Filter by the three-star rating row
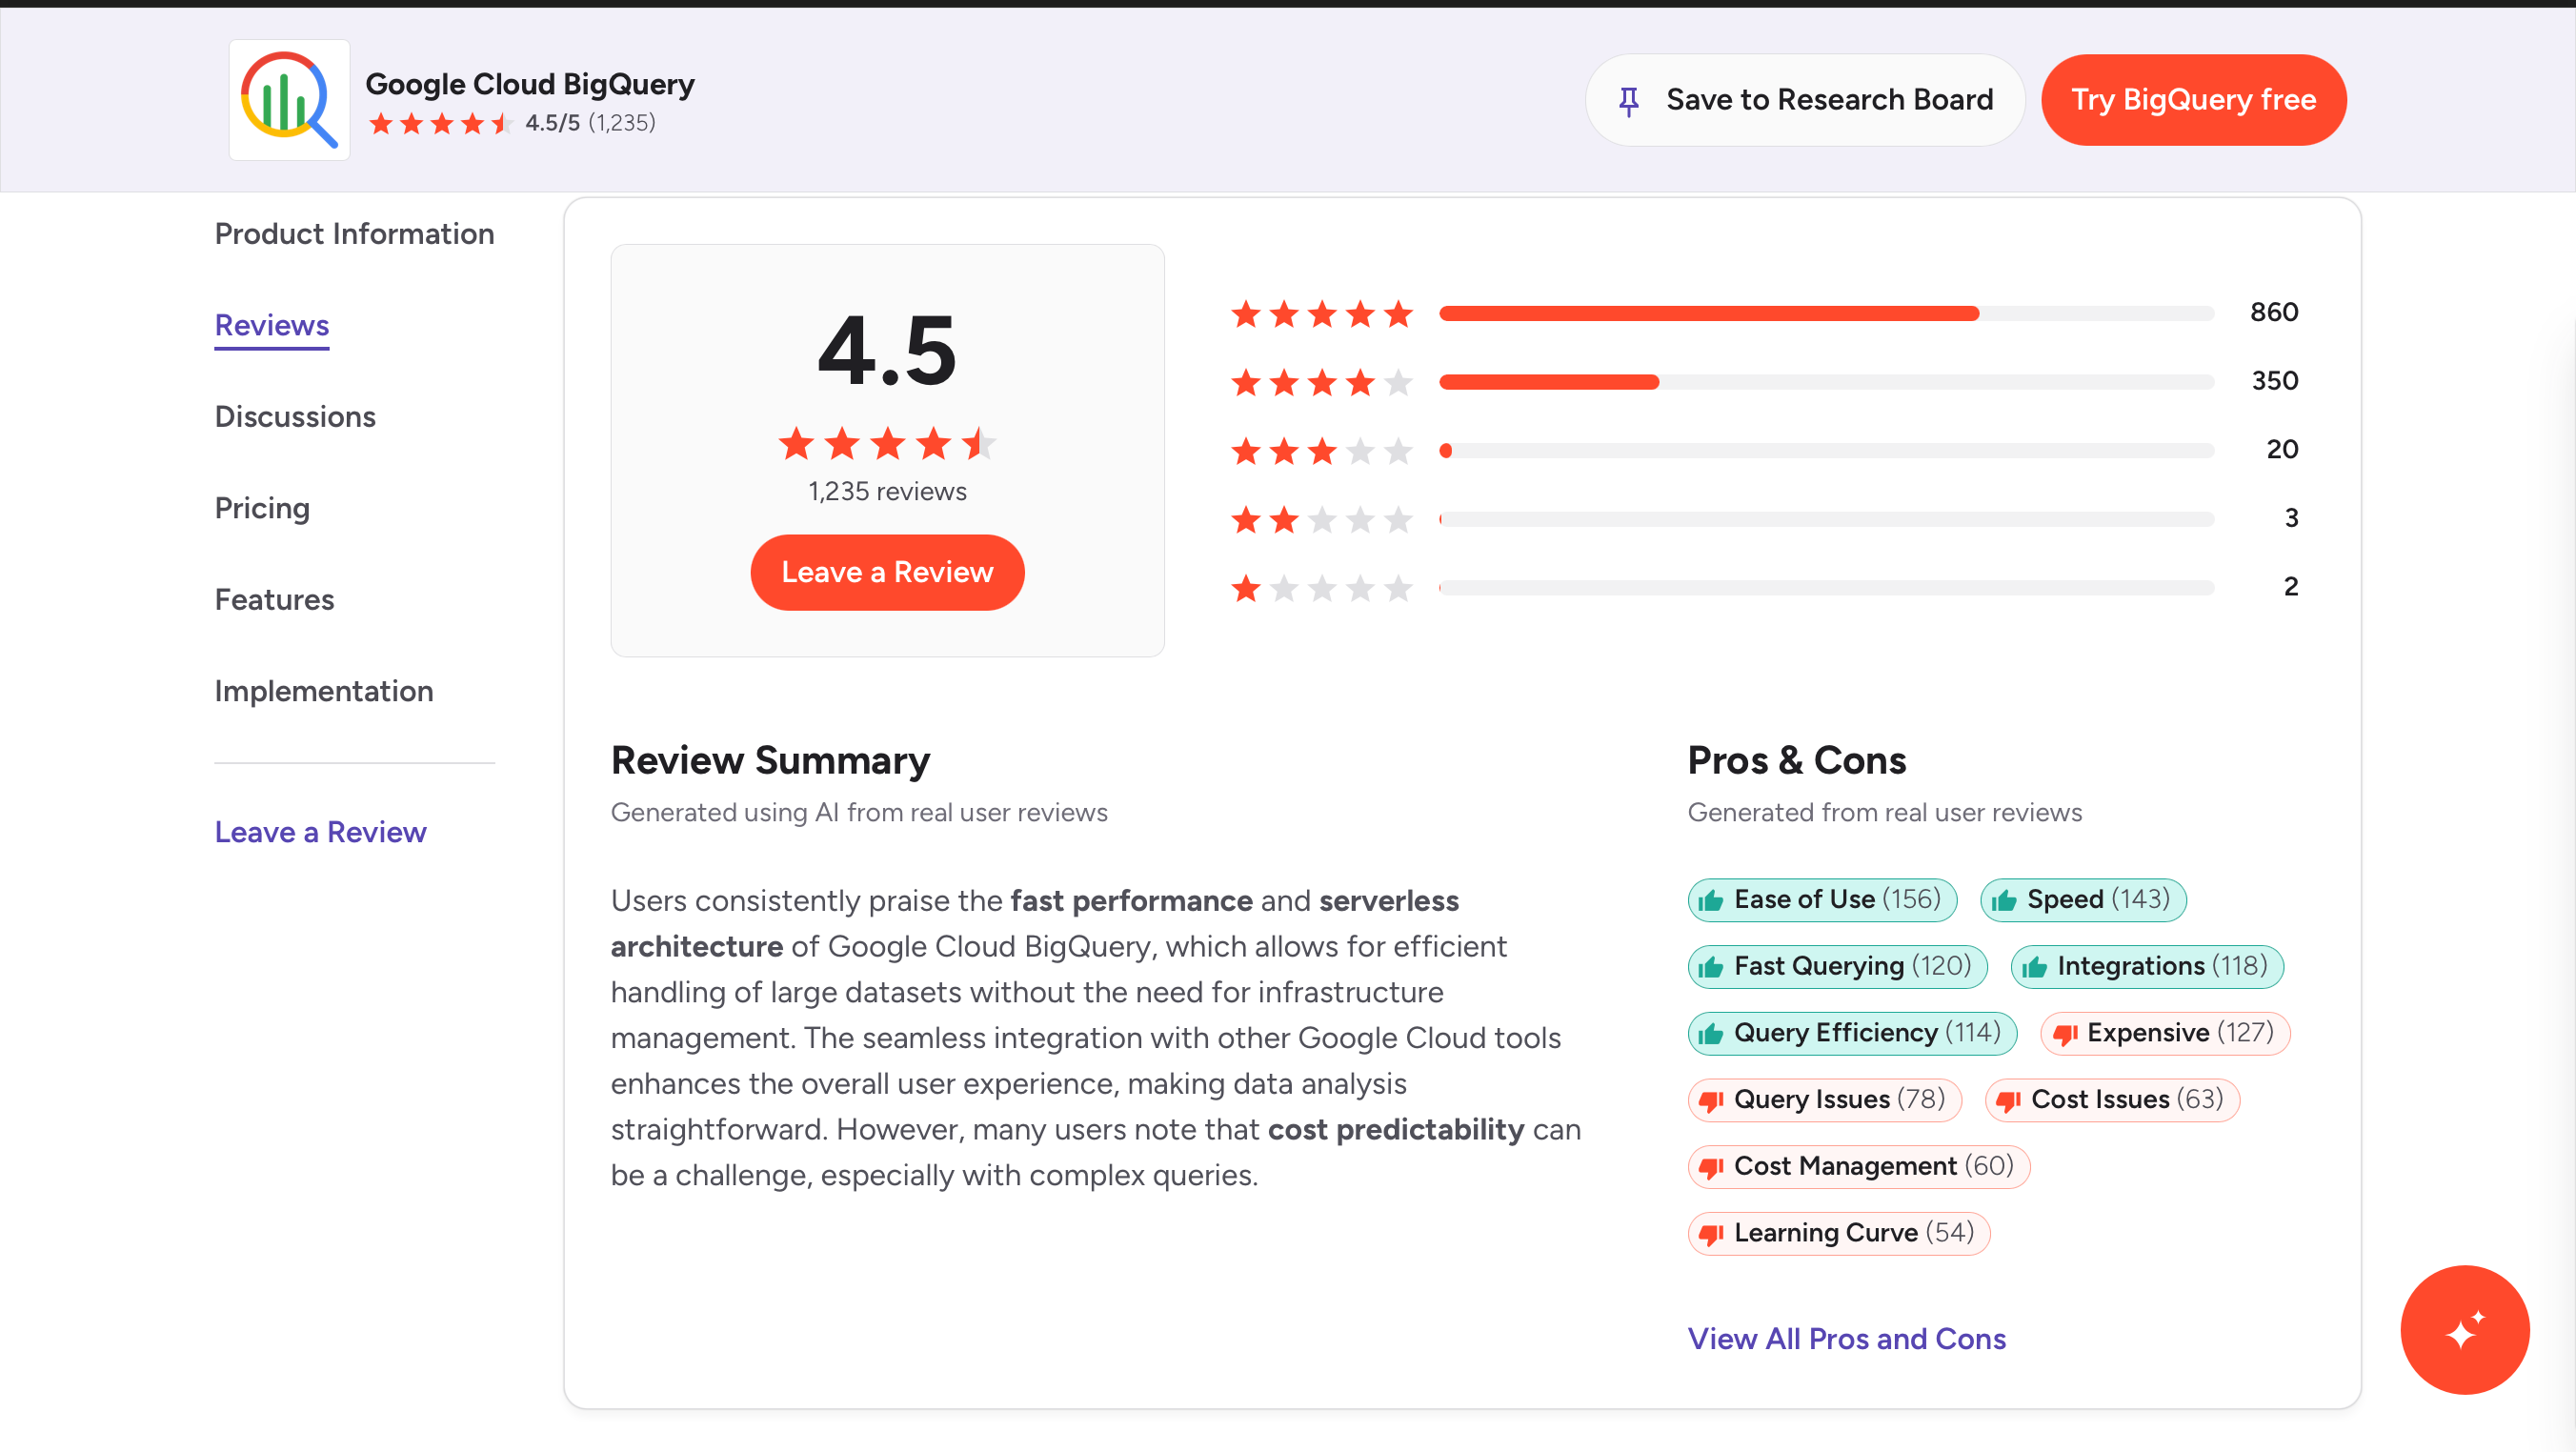Image resolution: width=2576 pixels, height=1452 pixels. coord(1765,451)
